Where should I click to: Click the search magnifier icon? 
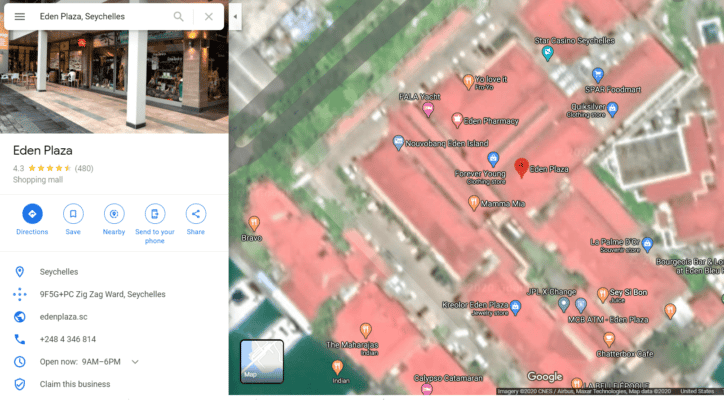[x=178, y=17]
